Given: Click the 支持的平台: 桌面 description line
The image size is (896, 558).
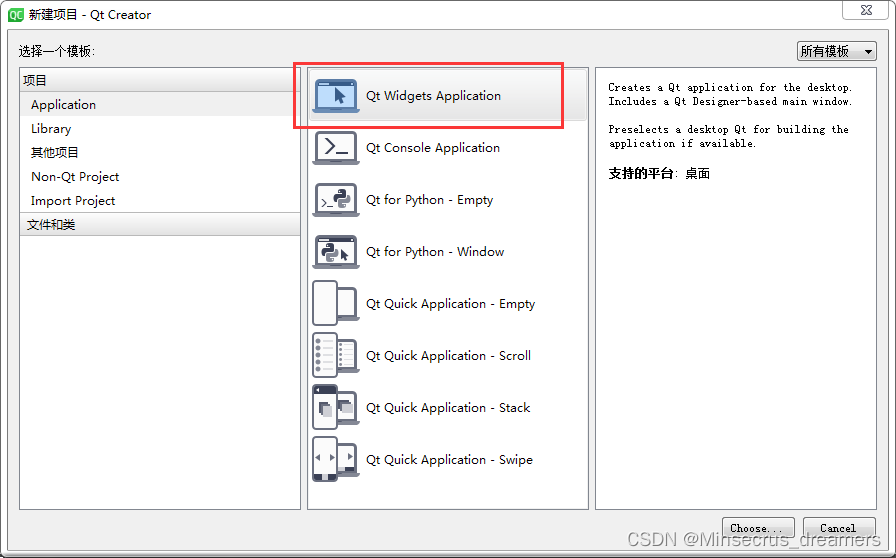Looking at the screenshot, I should point(659,173).
